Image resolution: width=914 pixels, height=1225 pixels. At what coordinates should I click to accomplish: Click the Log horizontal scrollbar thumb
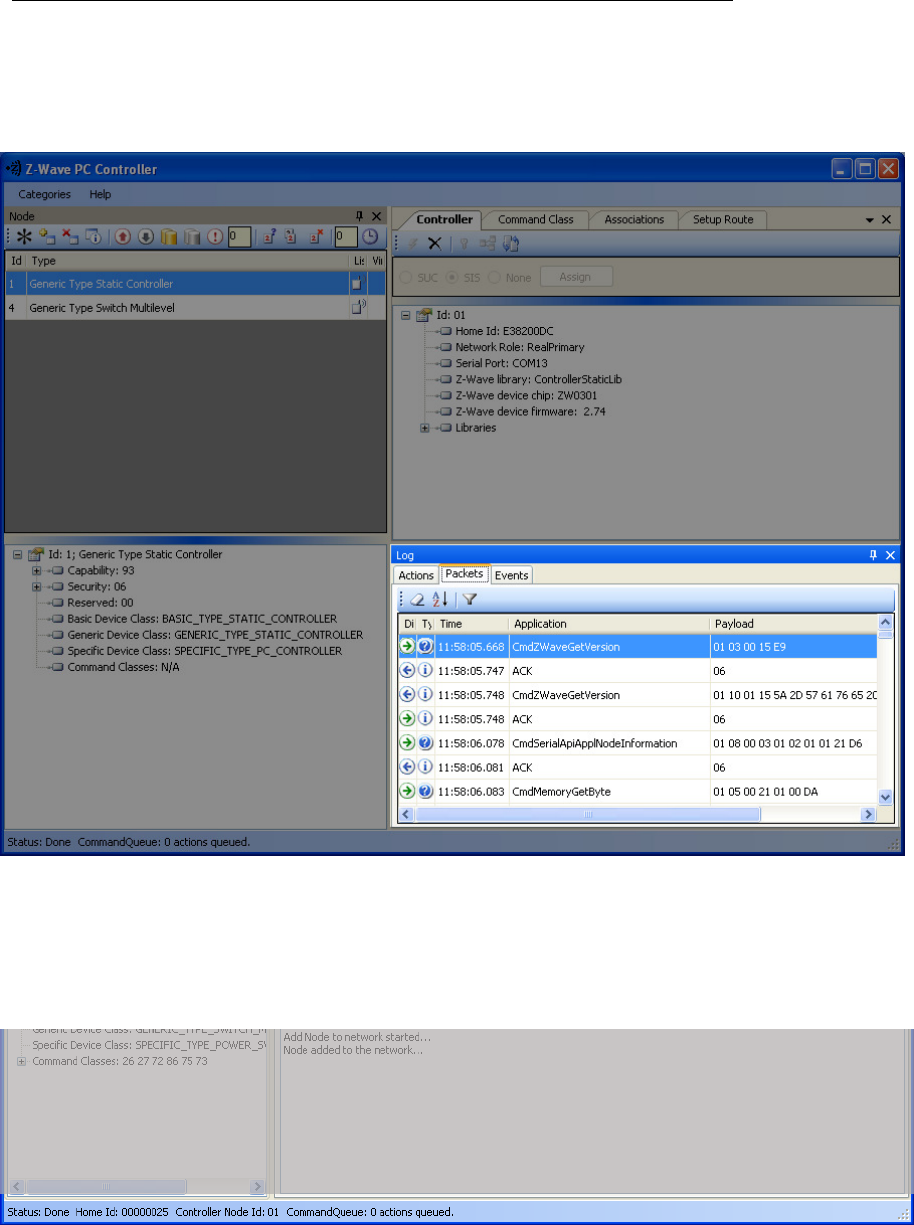pyautogui.click(x=588, y=815)
